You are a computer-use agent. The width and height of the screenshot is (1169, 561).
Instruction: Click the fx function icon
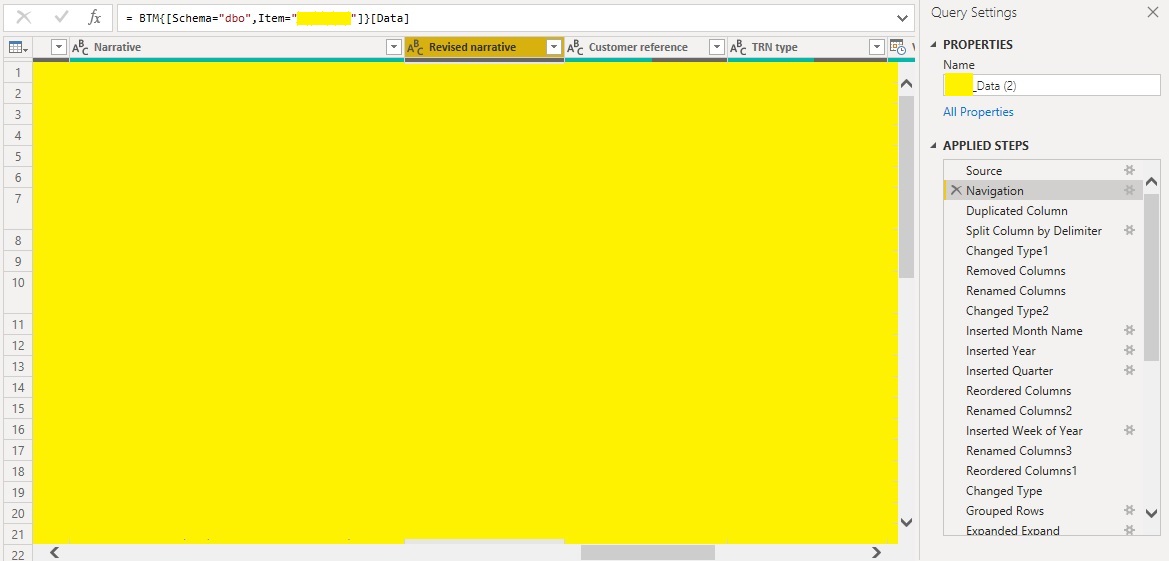[x=94, y=17]
